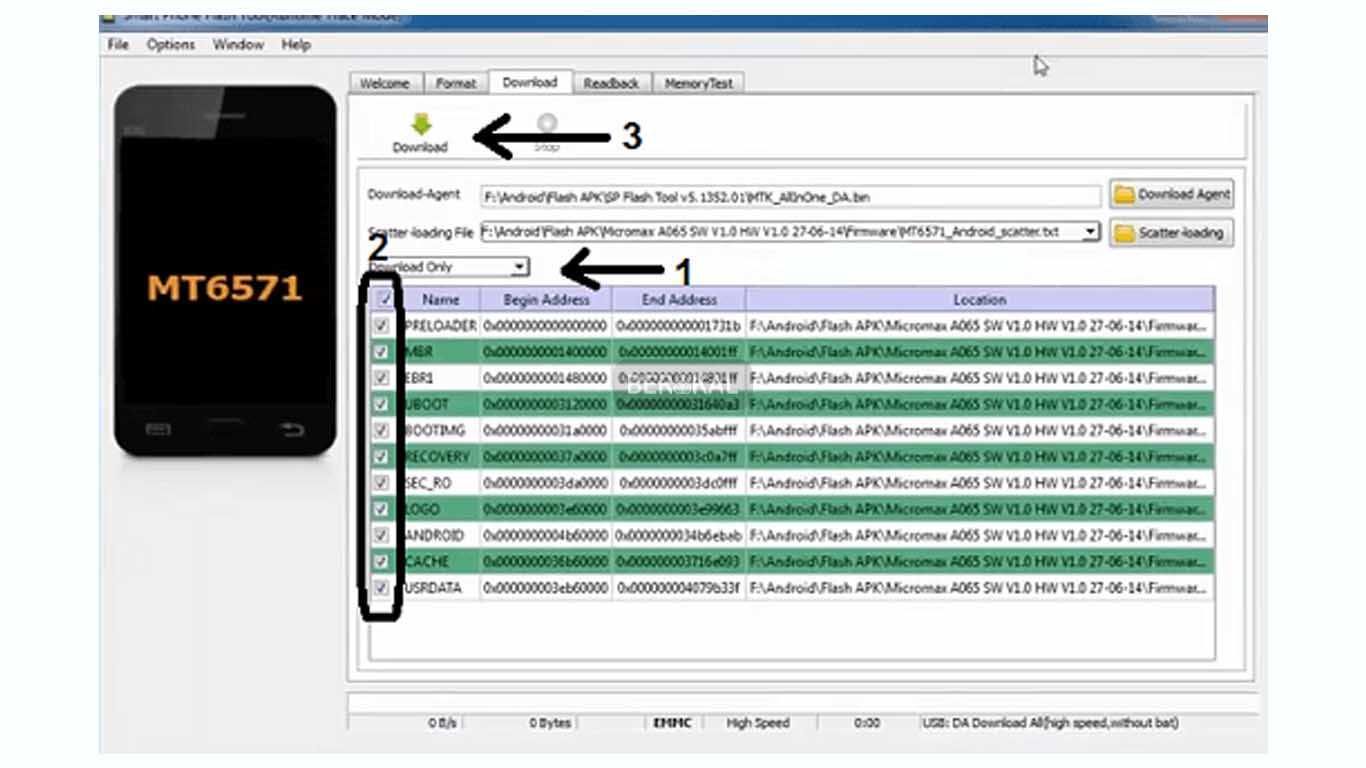The height and width of the screenshot is (768, 1366).
Task: Click the green Download arrow icon
Action: tap(420, 125)
